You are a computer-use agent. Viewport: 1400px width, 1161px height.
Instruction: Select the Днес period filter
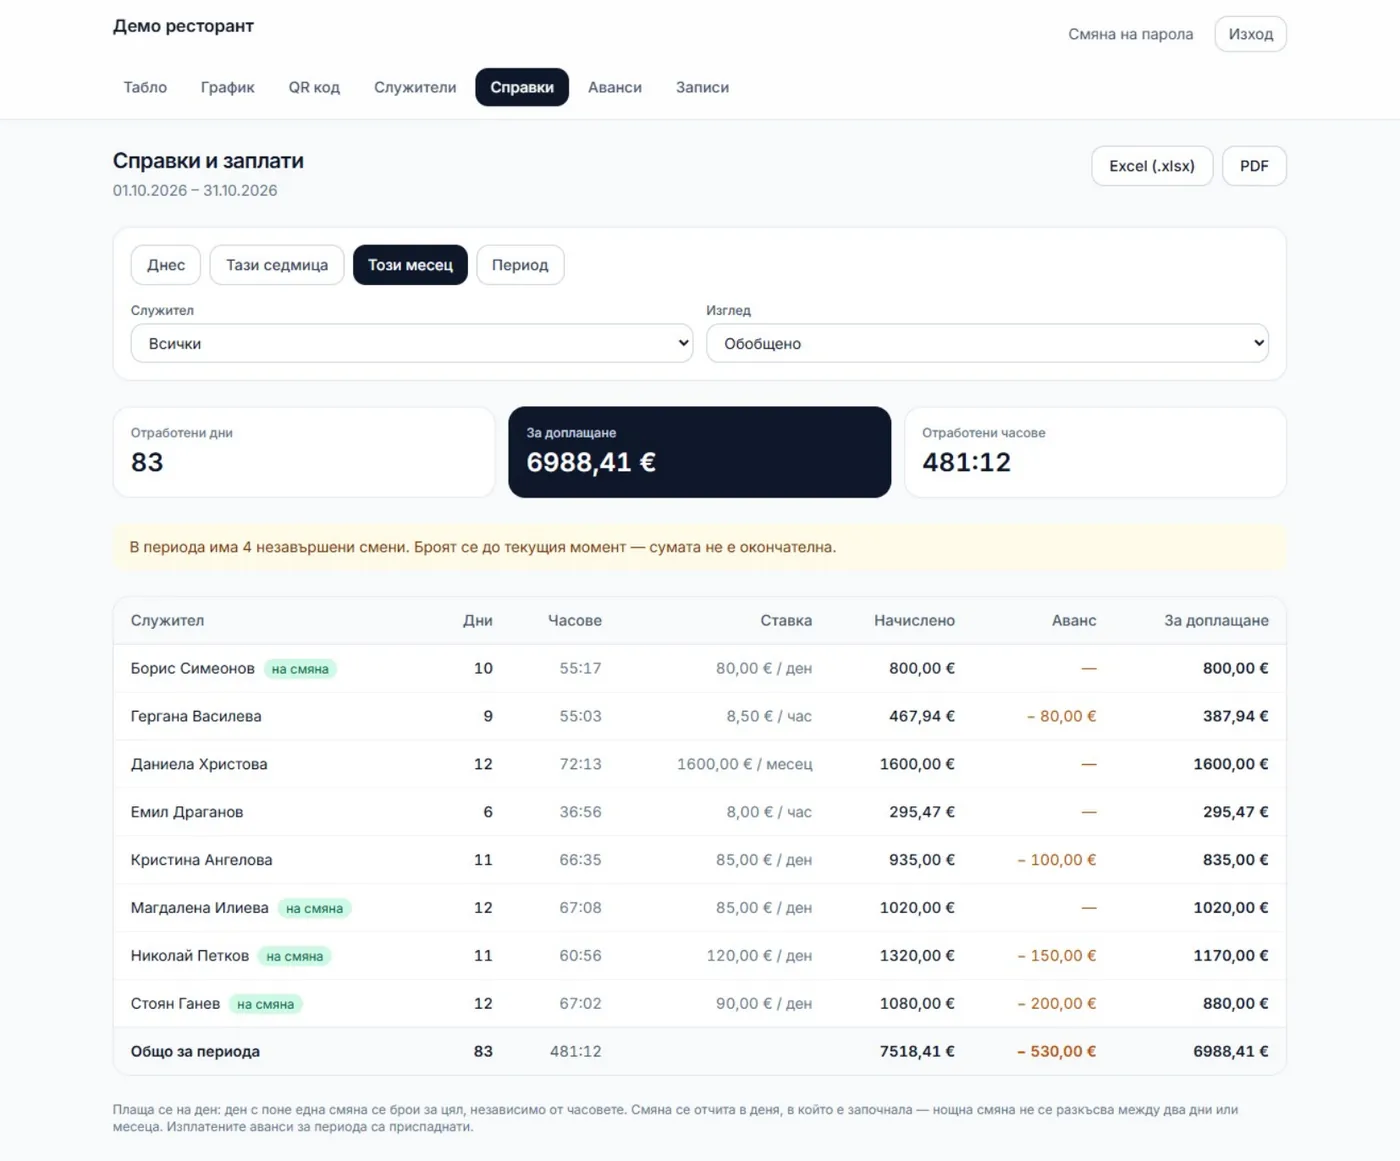(x=166, y=265)
